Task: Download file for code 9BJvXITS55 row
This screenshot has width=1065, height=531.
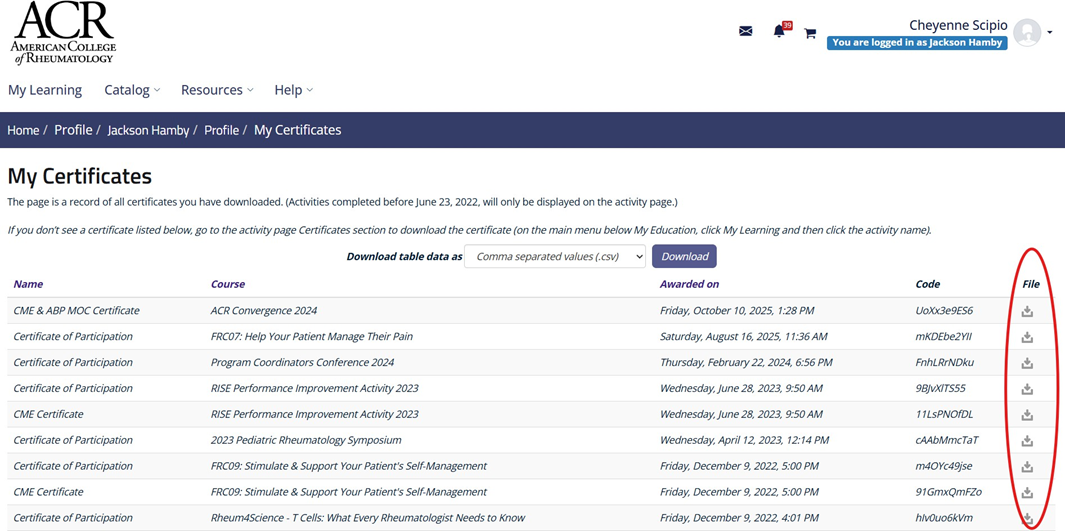Action: click(x=1027, y=388)
